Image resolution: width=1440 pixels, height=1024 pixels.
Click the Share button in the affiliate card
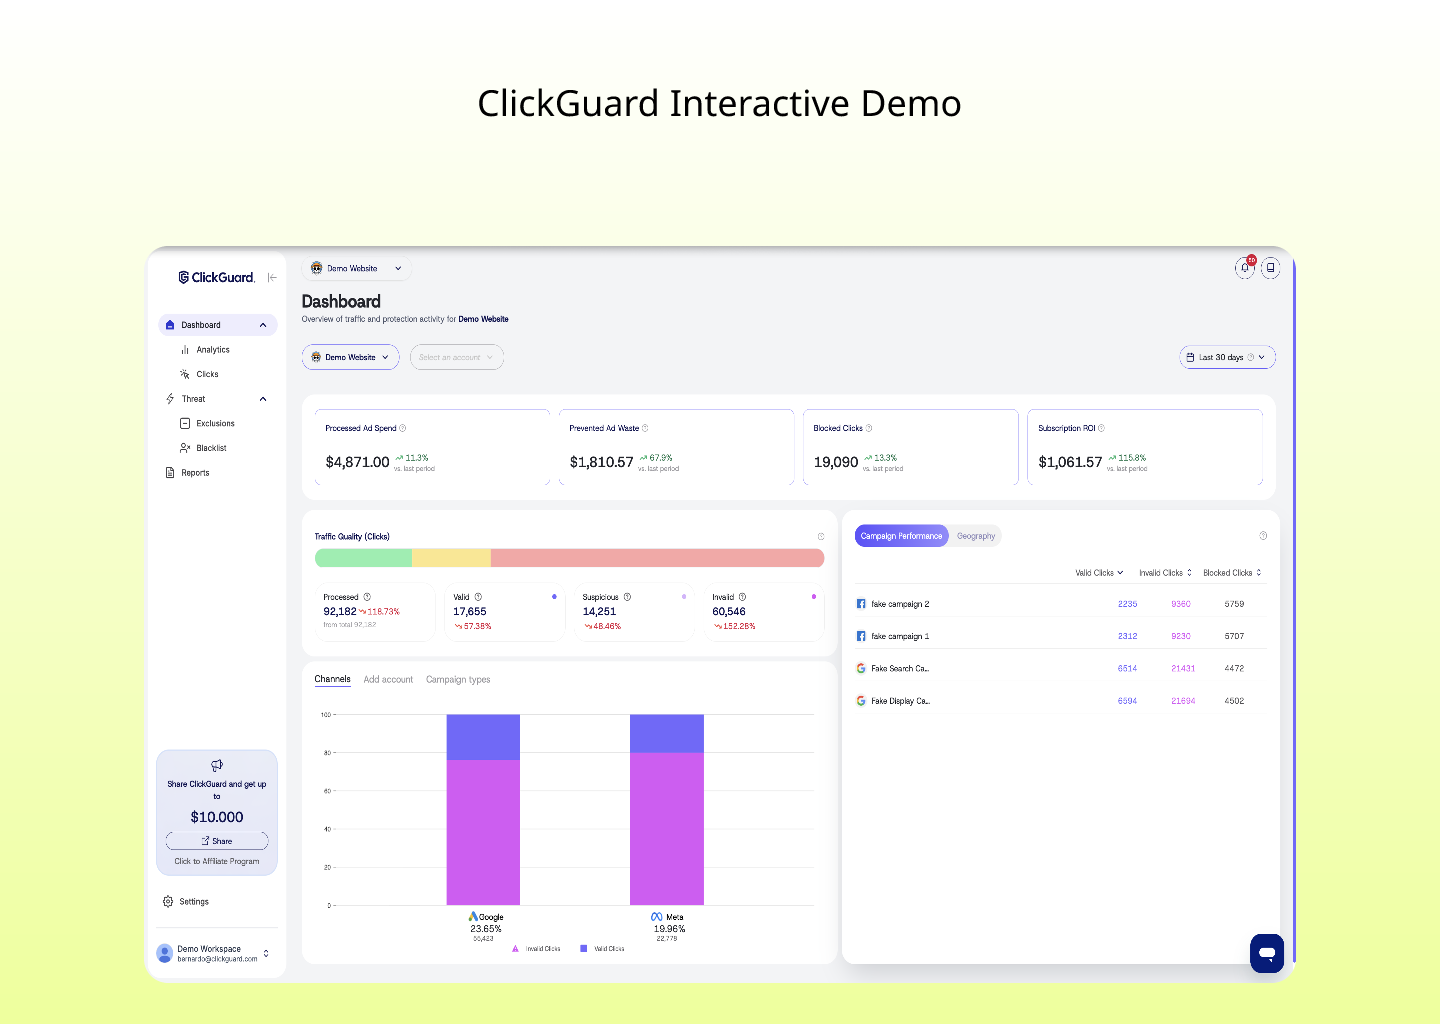coord(217,841)
